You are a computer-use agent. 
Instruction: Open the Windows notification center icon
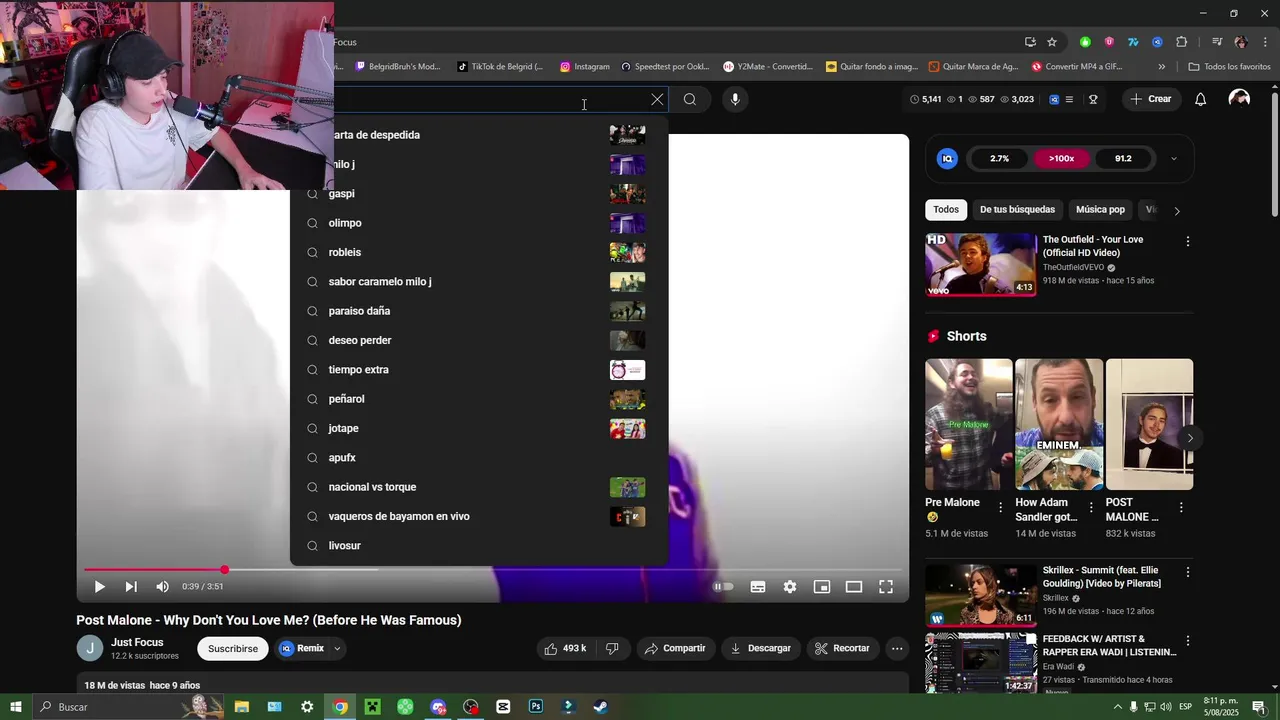click(x=1259, y=707)
